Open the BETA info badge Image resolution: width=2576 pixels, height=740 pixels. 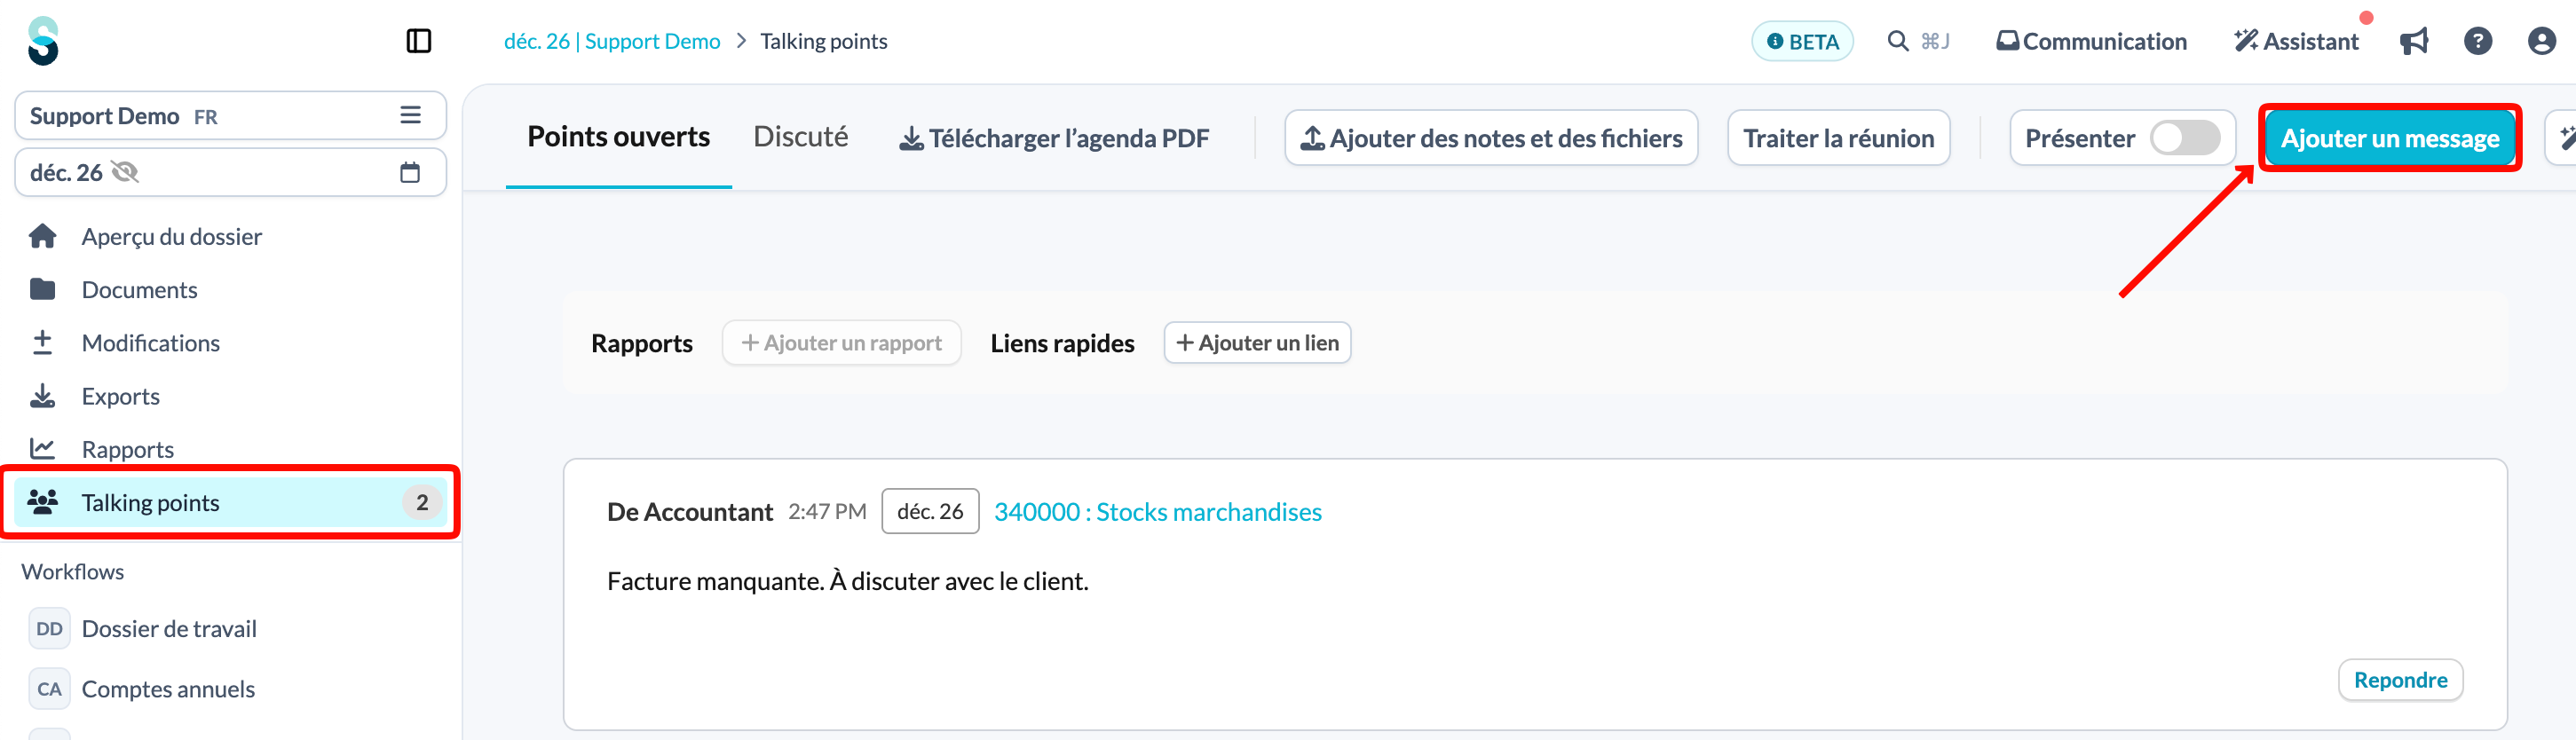click(1802, 41)
